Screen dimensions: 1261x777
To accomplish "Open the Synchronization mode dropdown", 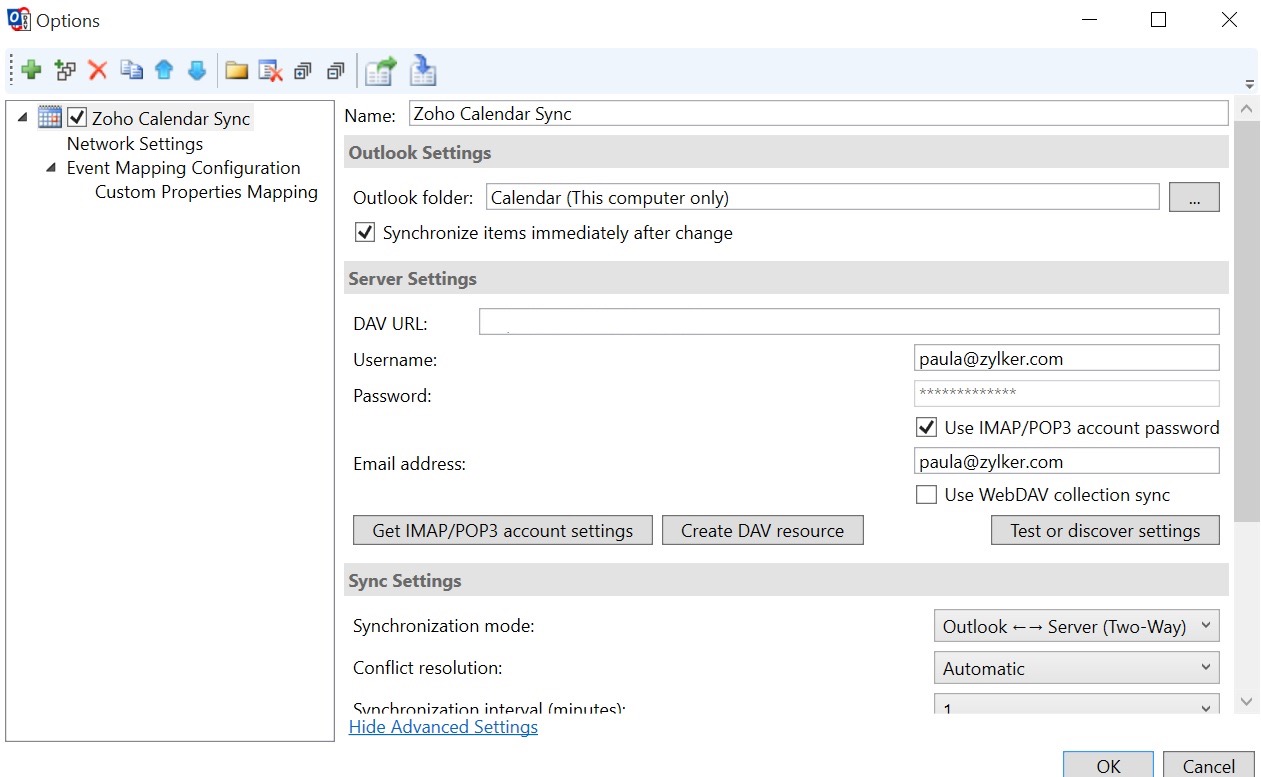I will tap(1076, 627).
